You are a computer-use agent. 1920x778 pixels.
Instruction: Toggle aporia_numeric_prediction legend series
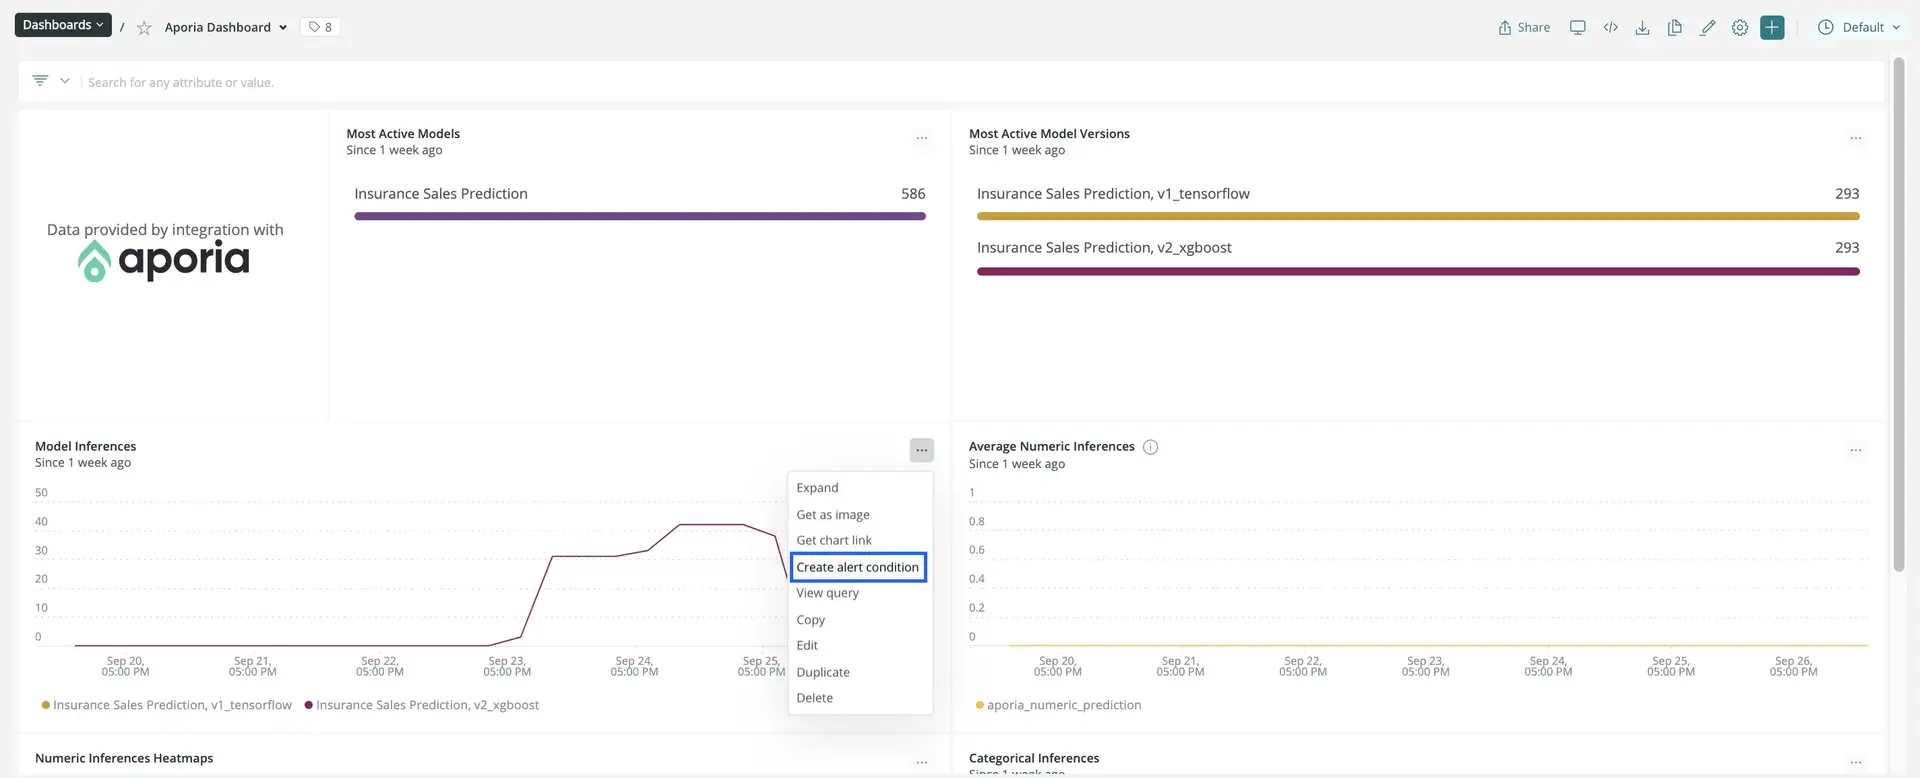click(x=1059, y=705)
